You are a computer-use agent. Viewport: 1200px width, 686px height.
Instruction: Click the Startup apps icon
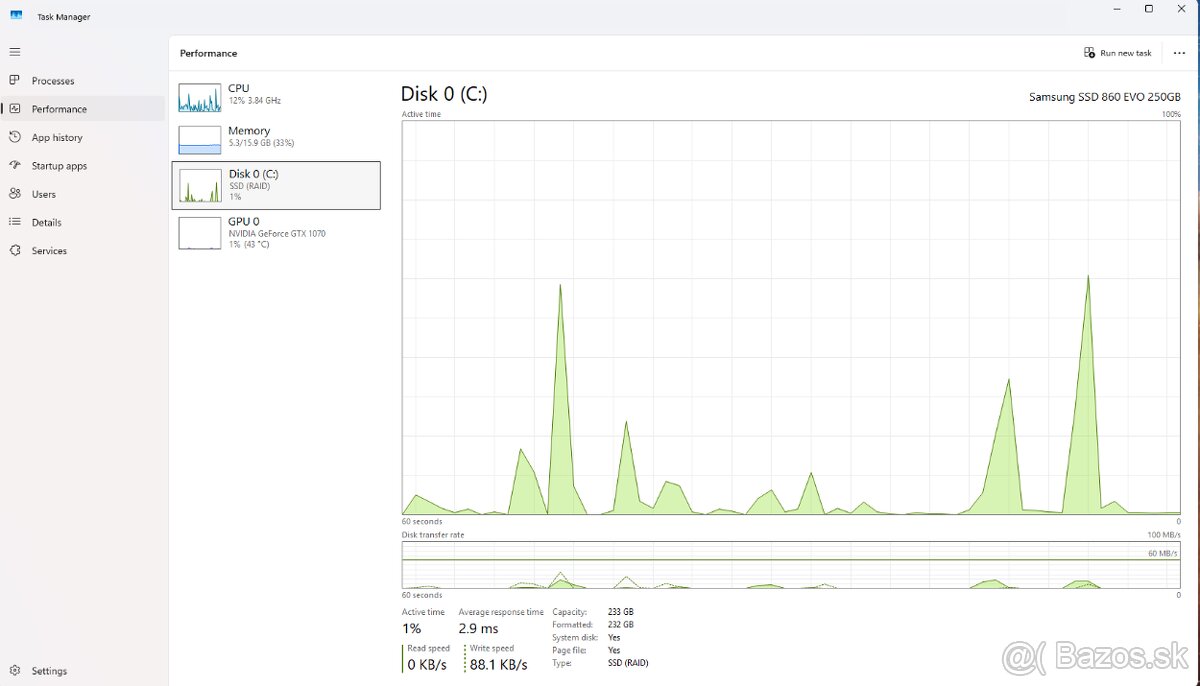click(x=15, y=166)
